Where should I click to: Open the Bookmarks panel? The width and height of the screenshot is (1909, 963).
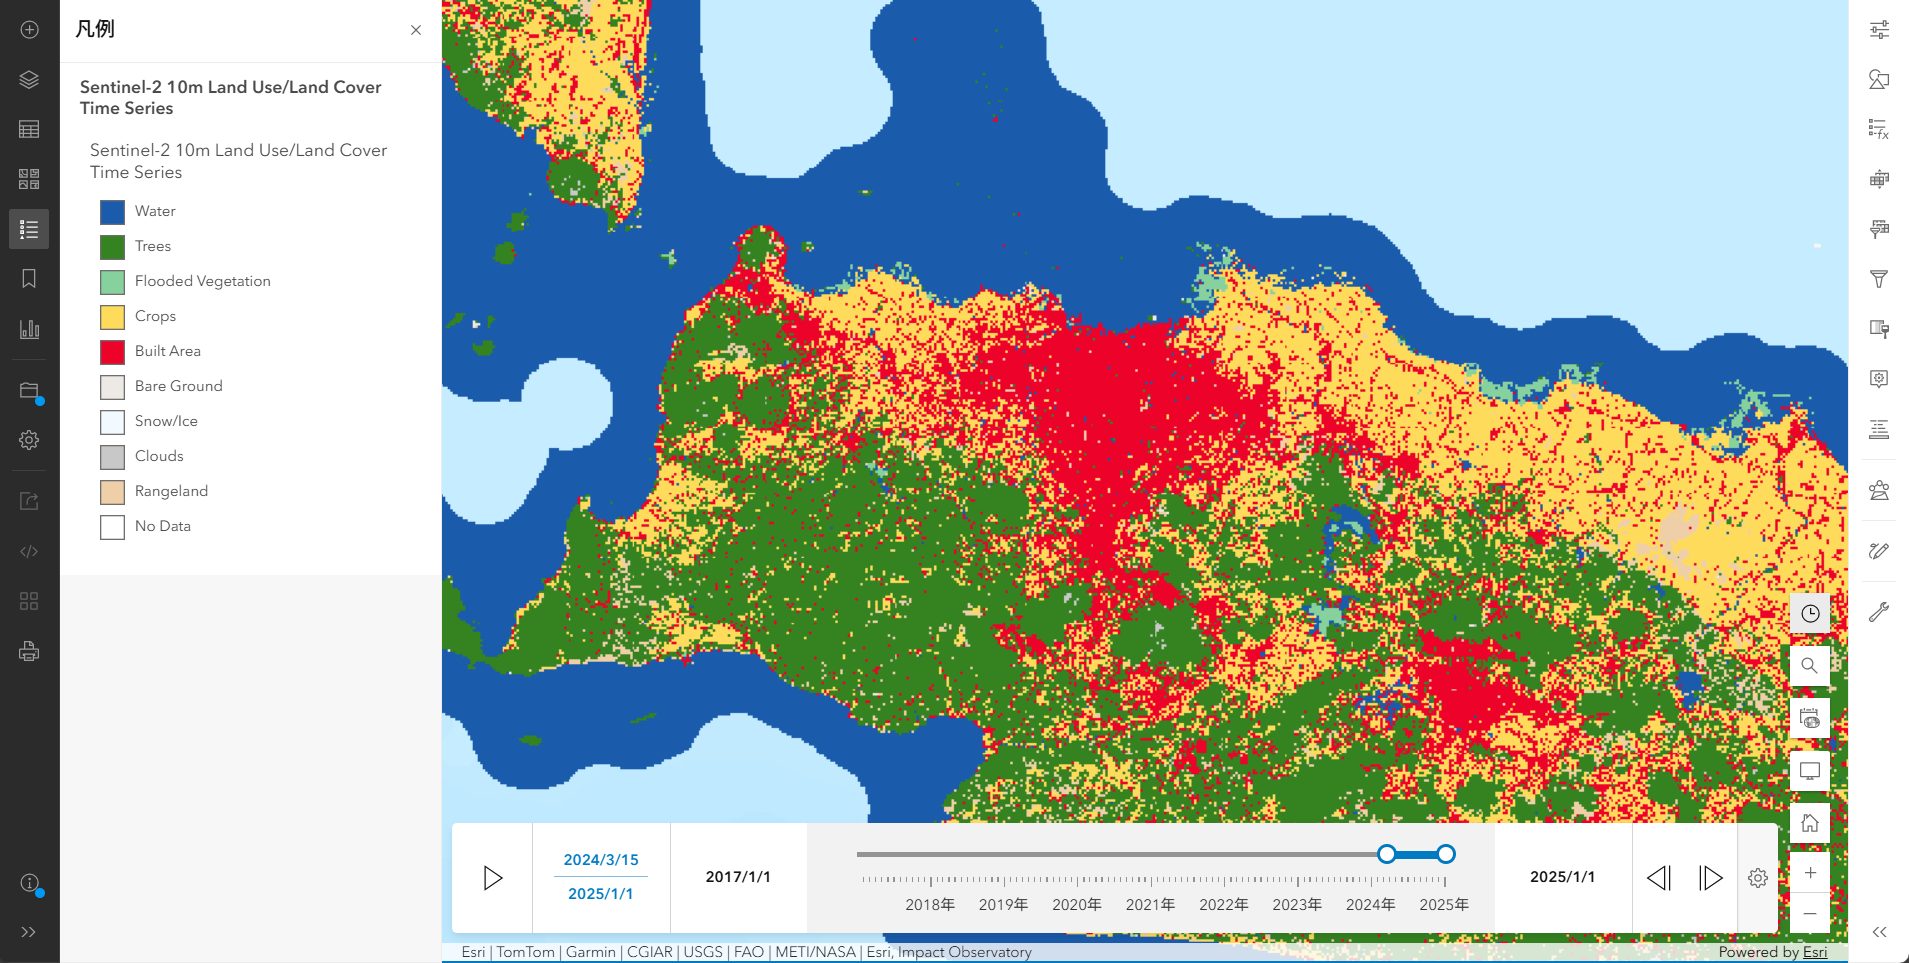point(29,279)
